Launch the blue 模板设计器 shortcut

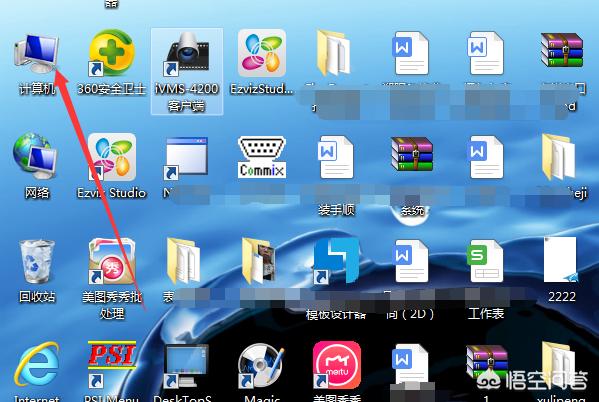tap(336, 261)
